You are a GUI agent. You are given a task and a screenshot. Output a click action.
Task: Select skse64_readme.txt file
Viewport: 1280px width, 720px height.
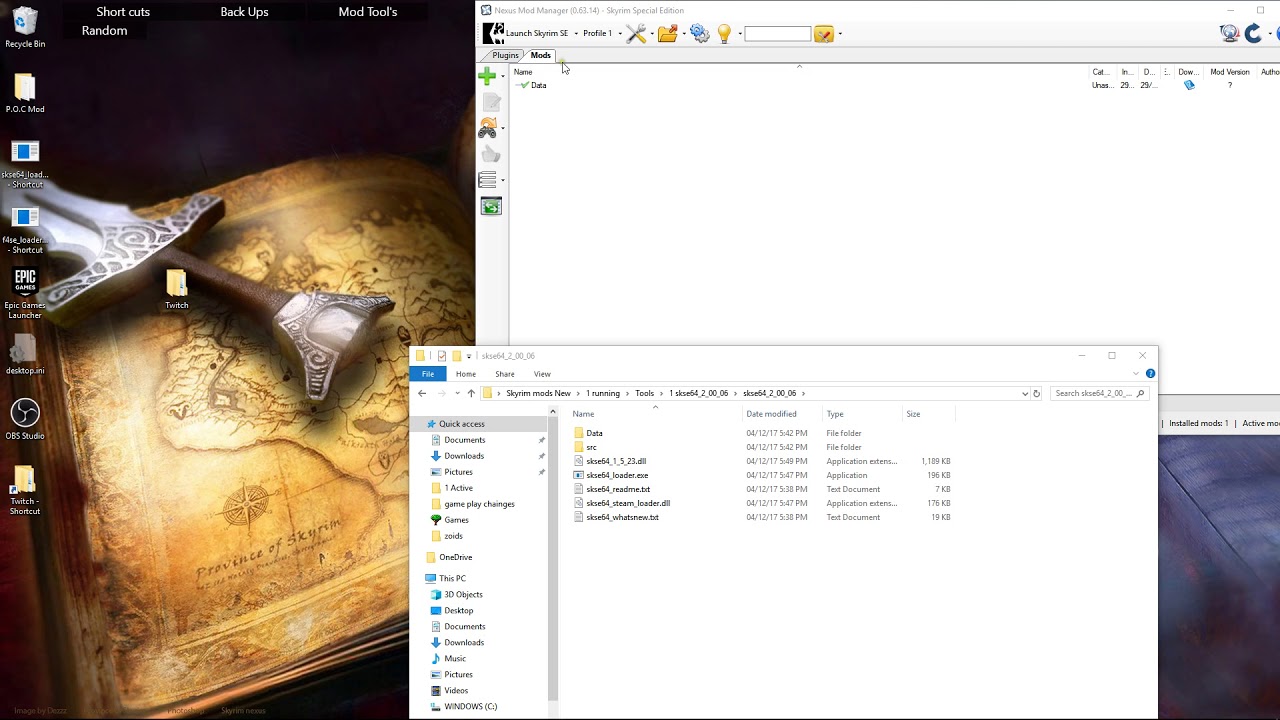pyautogui.click(x=618, y=489)
